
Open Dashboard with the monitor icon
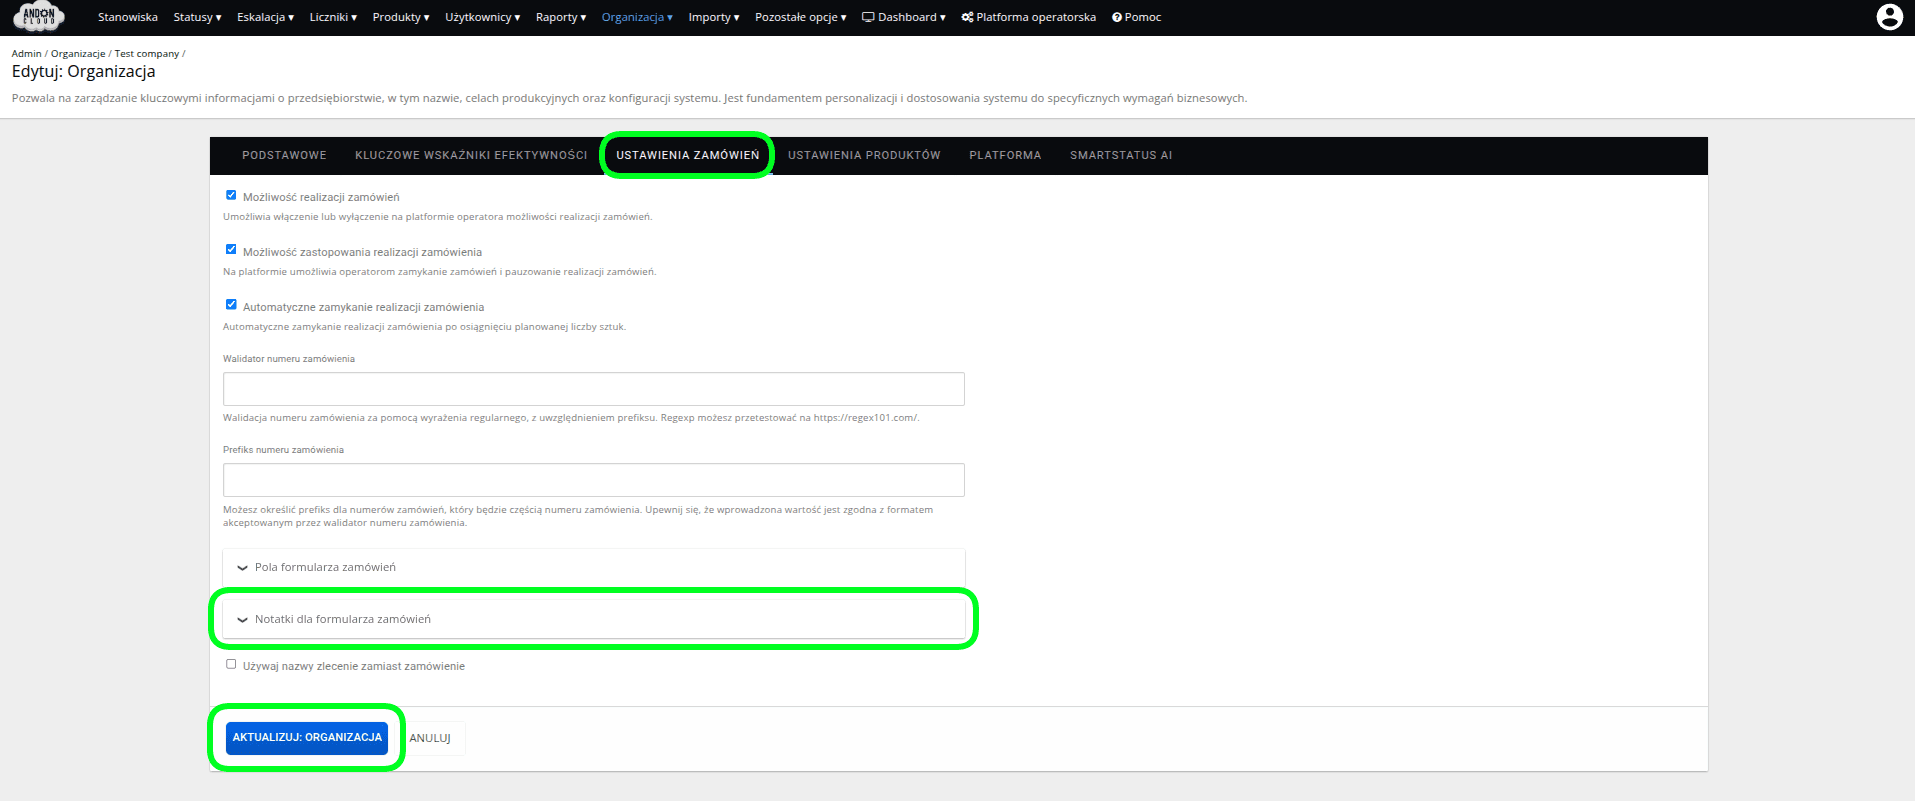(868, 17)
